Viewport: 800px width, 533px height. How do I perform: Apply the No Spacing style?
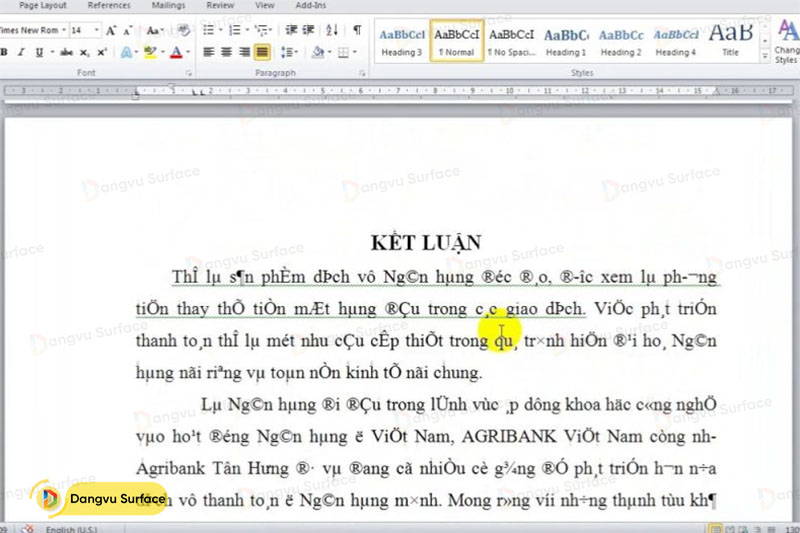tap(511, 41)
